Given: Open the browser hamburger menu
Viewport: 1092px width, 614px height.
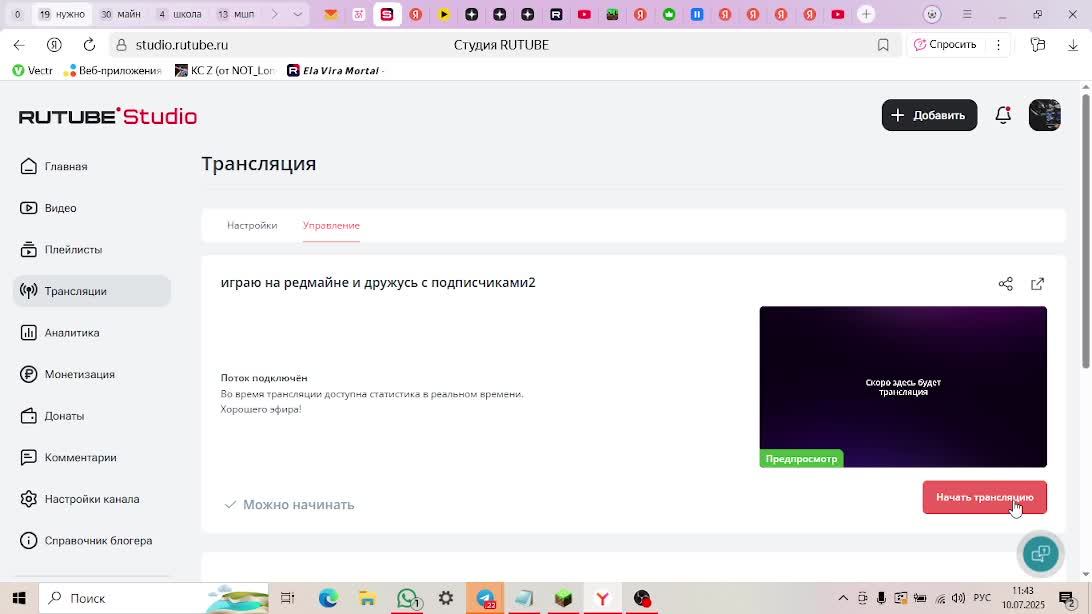Looking at the screenshot, I should pyautogui.click(x=967, y=14).
